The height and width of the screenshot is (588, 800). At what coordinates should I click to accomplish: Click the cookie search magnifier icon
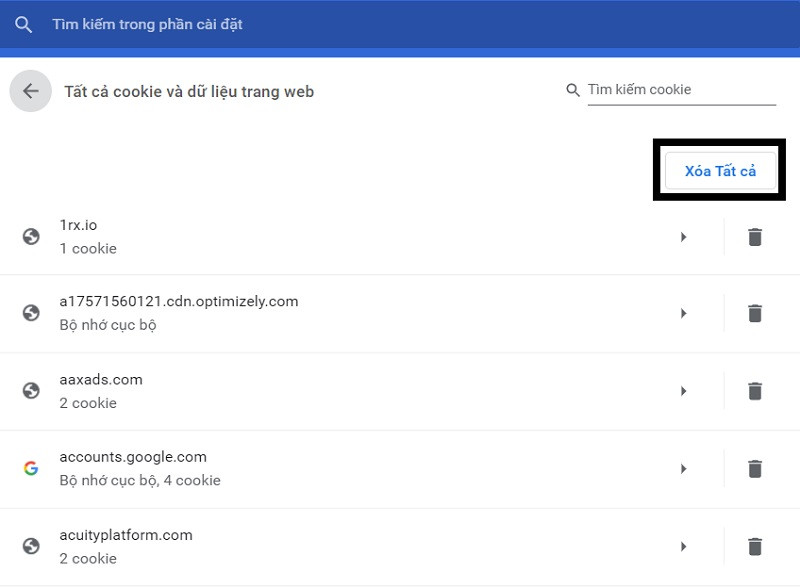573,90
